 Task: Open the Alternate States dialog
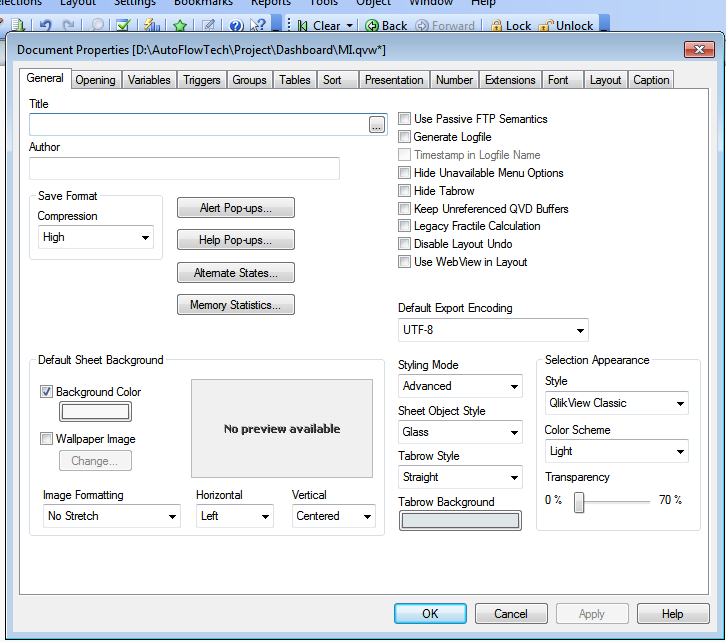(x=236, y=273)
